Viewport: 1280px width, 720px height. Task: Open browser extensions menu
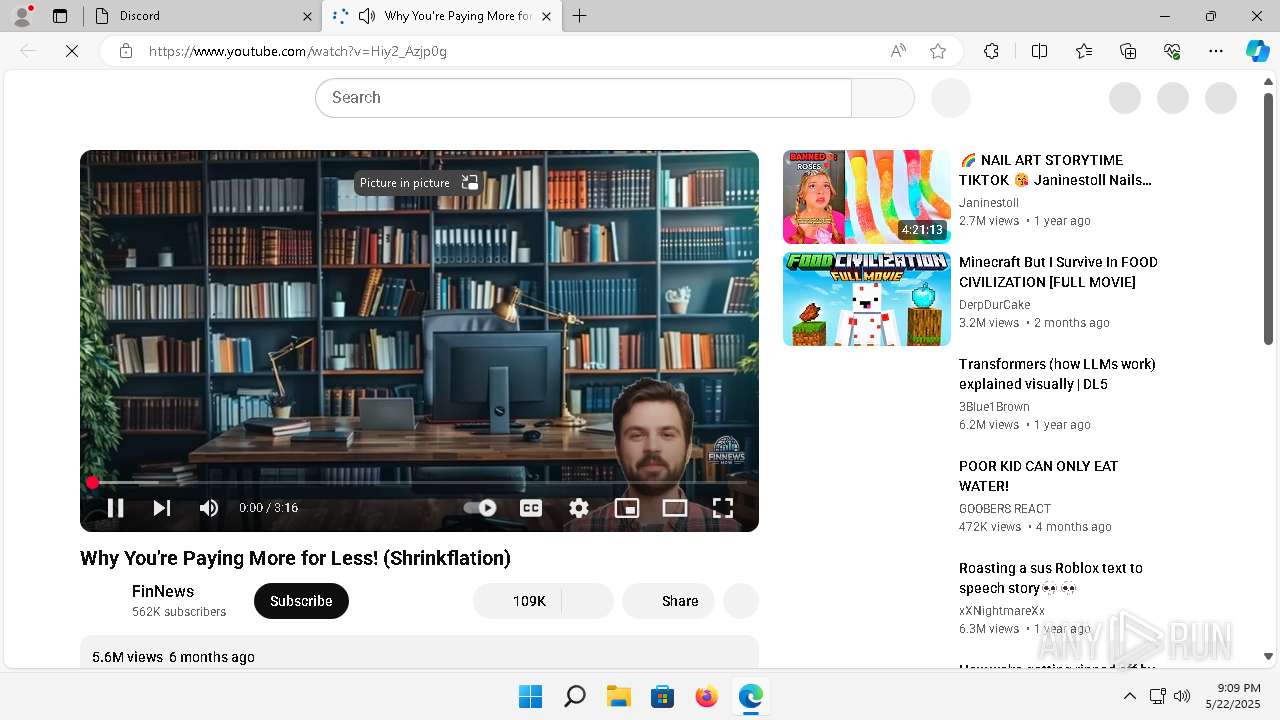[991, 51]
